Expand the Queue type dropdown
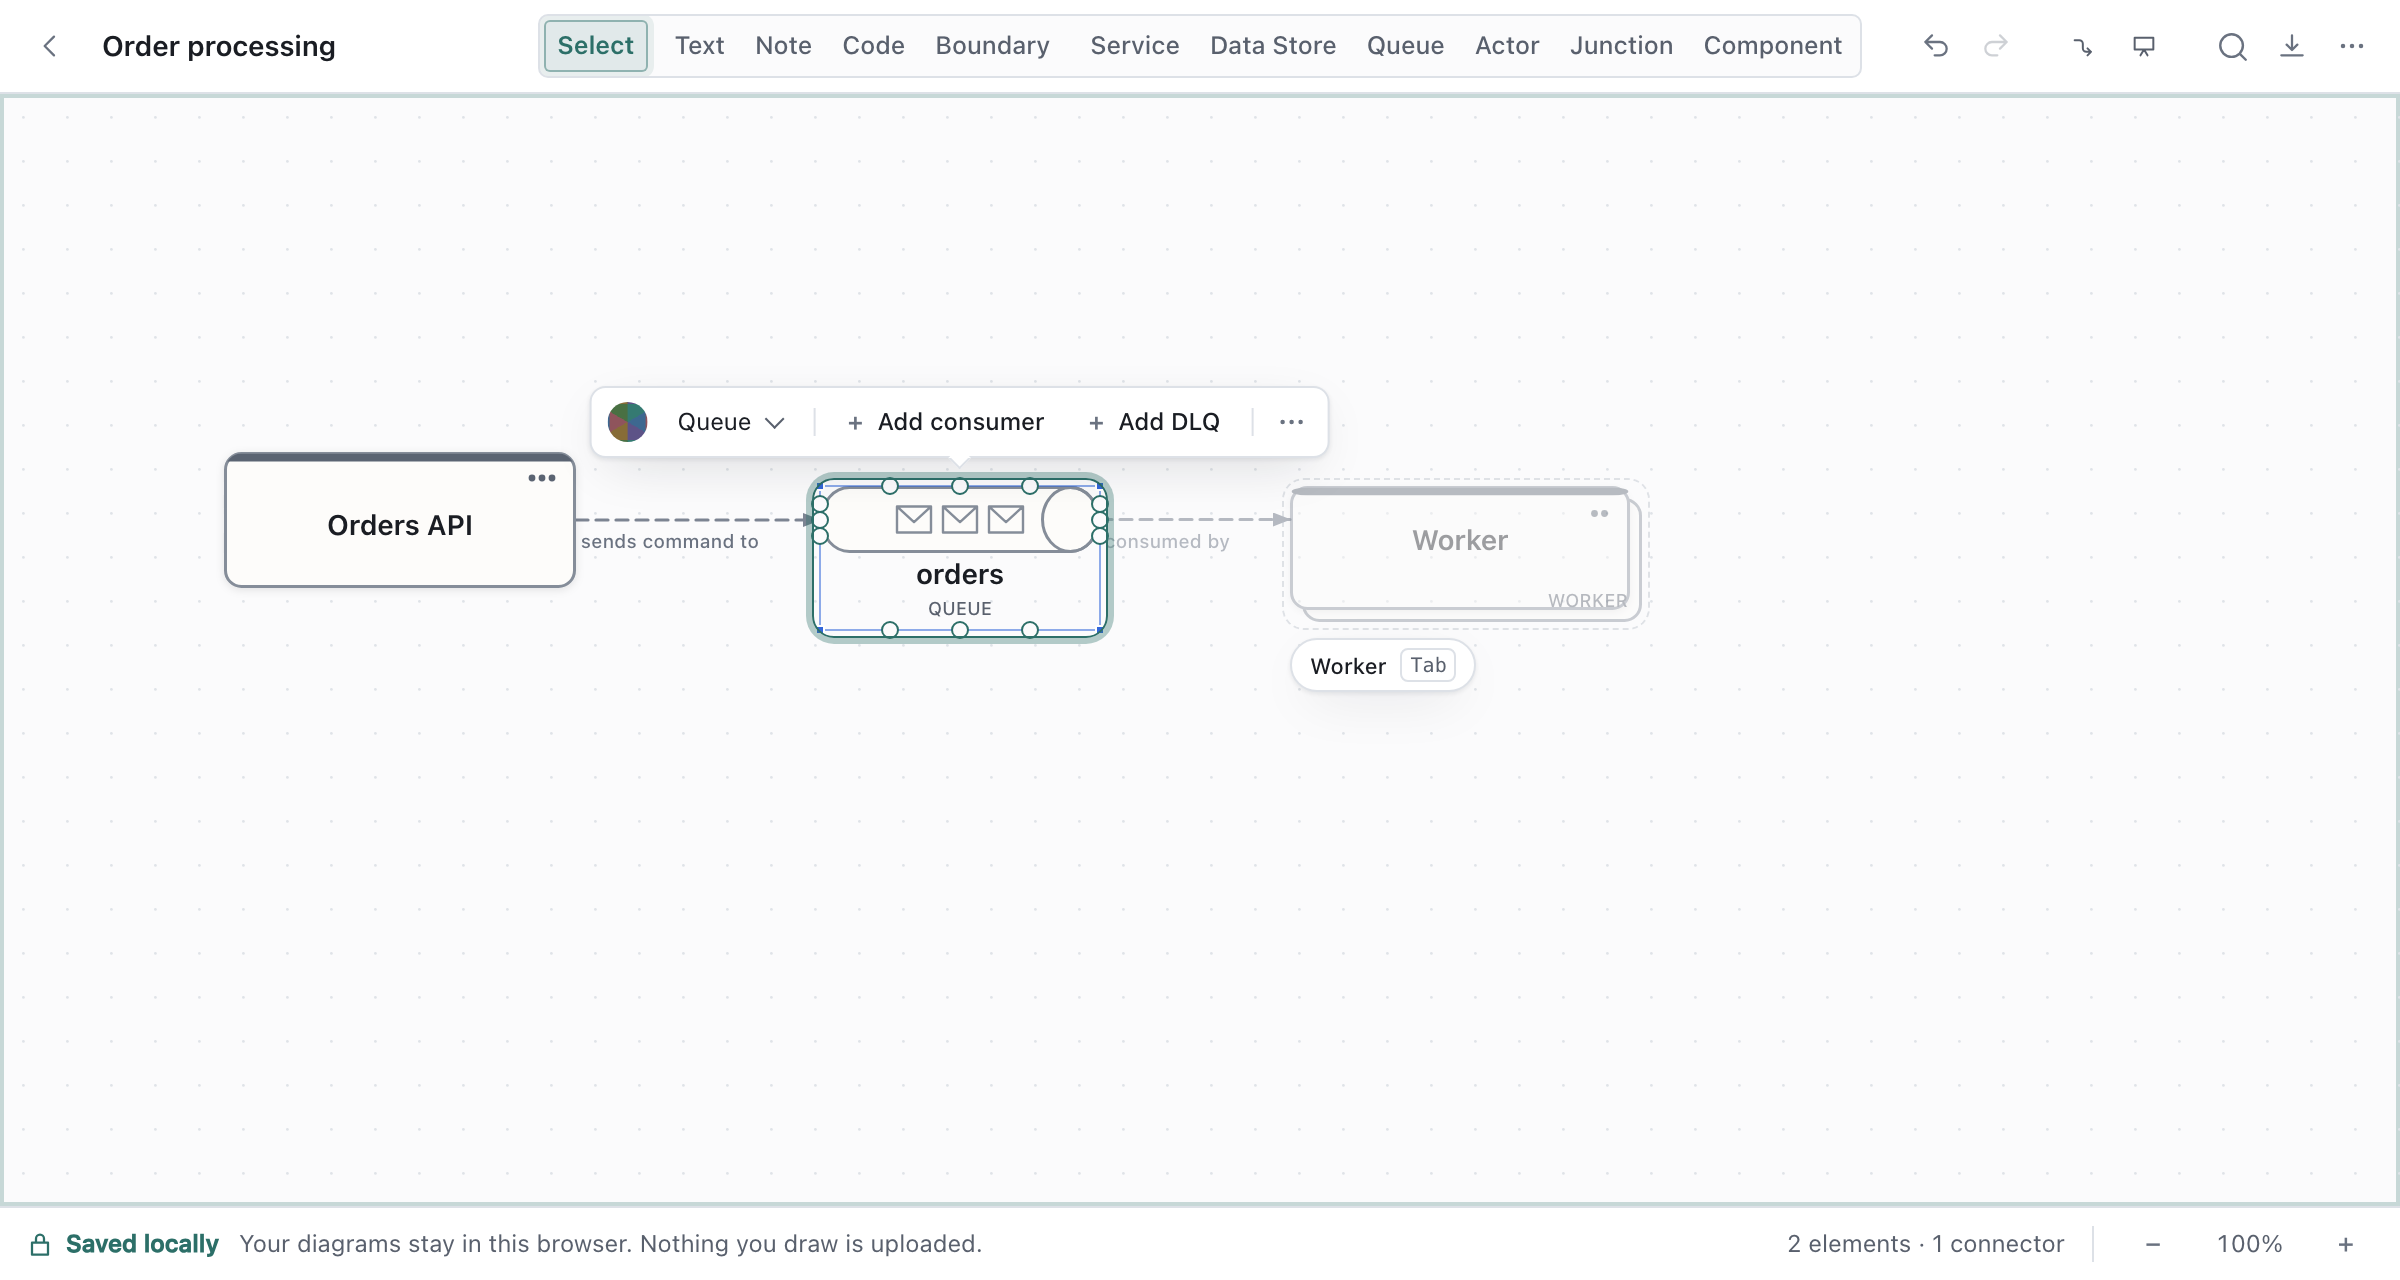Screen dimensions: 2400x1280 coord(731,422)
